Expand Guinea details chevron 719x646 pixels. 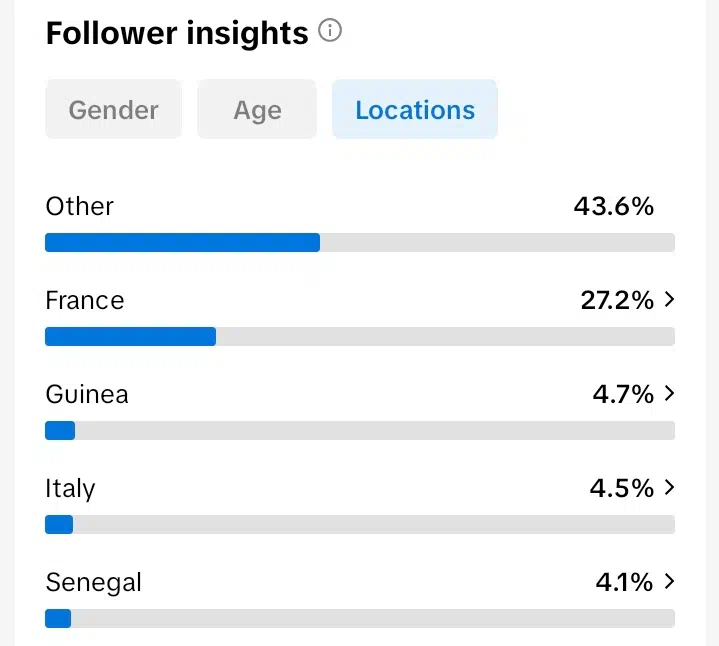coord(670,393)
